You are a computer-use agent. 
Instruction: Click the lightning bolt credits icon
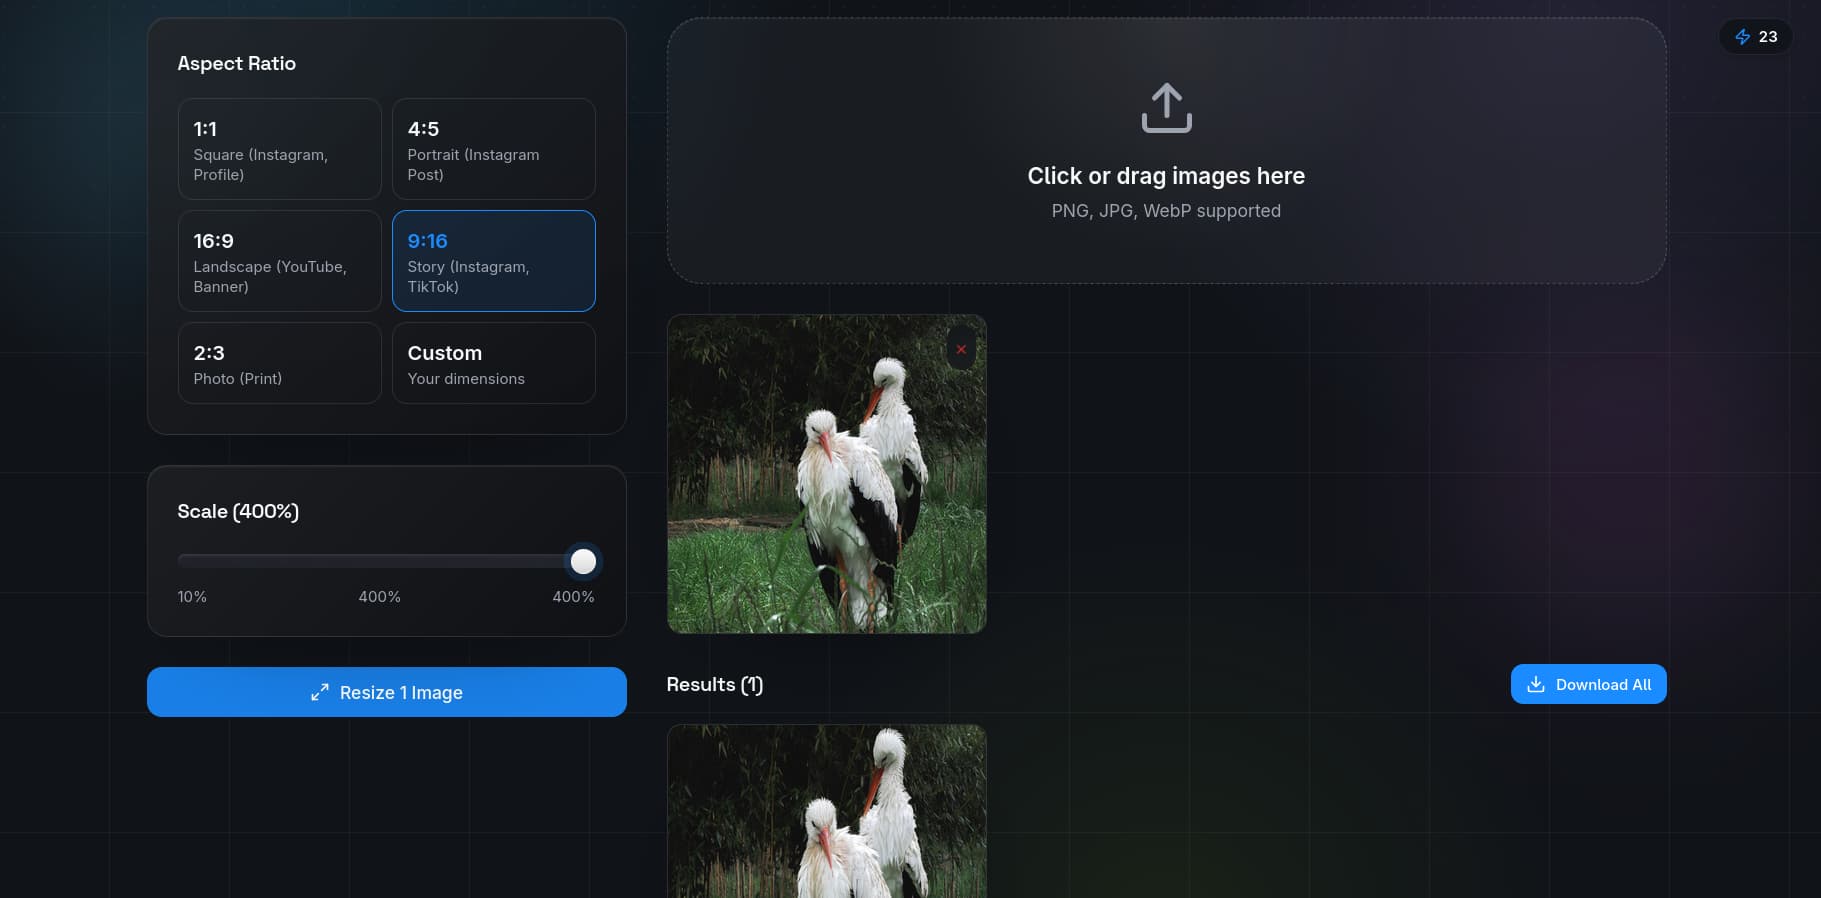pyautogui.click(x=1742, y=37)
